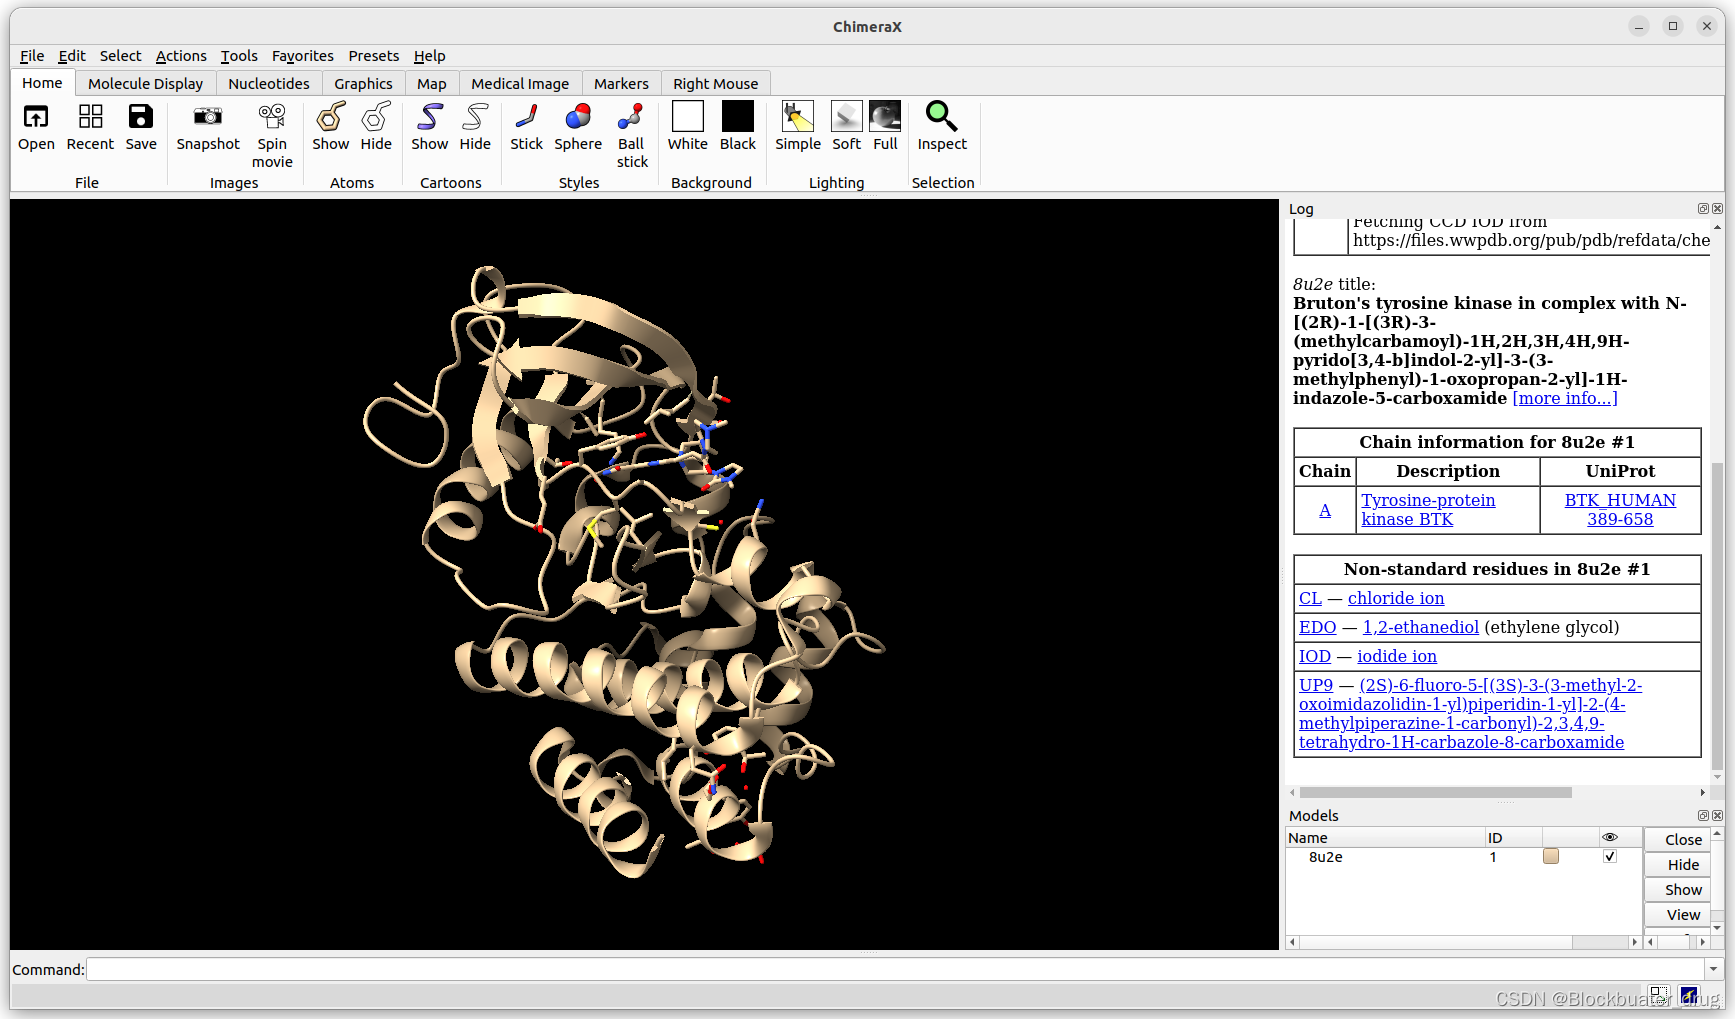This screenshot has width=1735, height=1019.
Task: Open the color swatch for model 8u2e
Action: pos(1551,857)
